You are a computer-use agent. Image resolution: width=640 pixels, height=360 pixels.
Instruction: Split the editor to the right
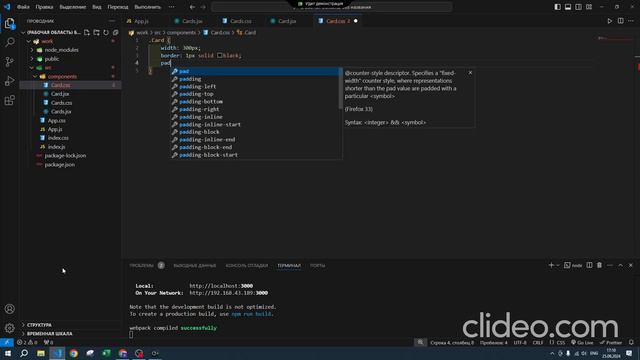pyautogui.click(x=620, y=21)
